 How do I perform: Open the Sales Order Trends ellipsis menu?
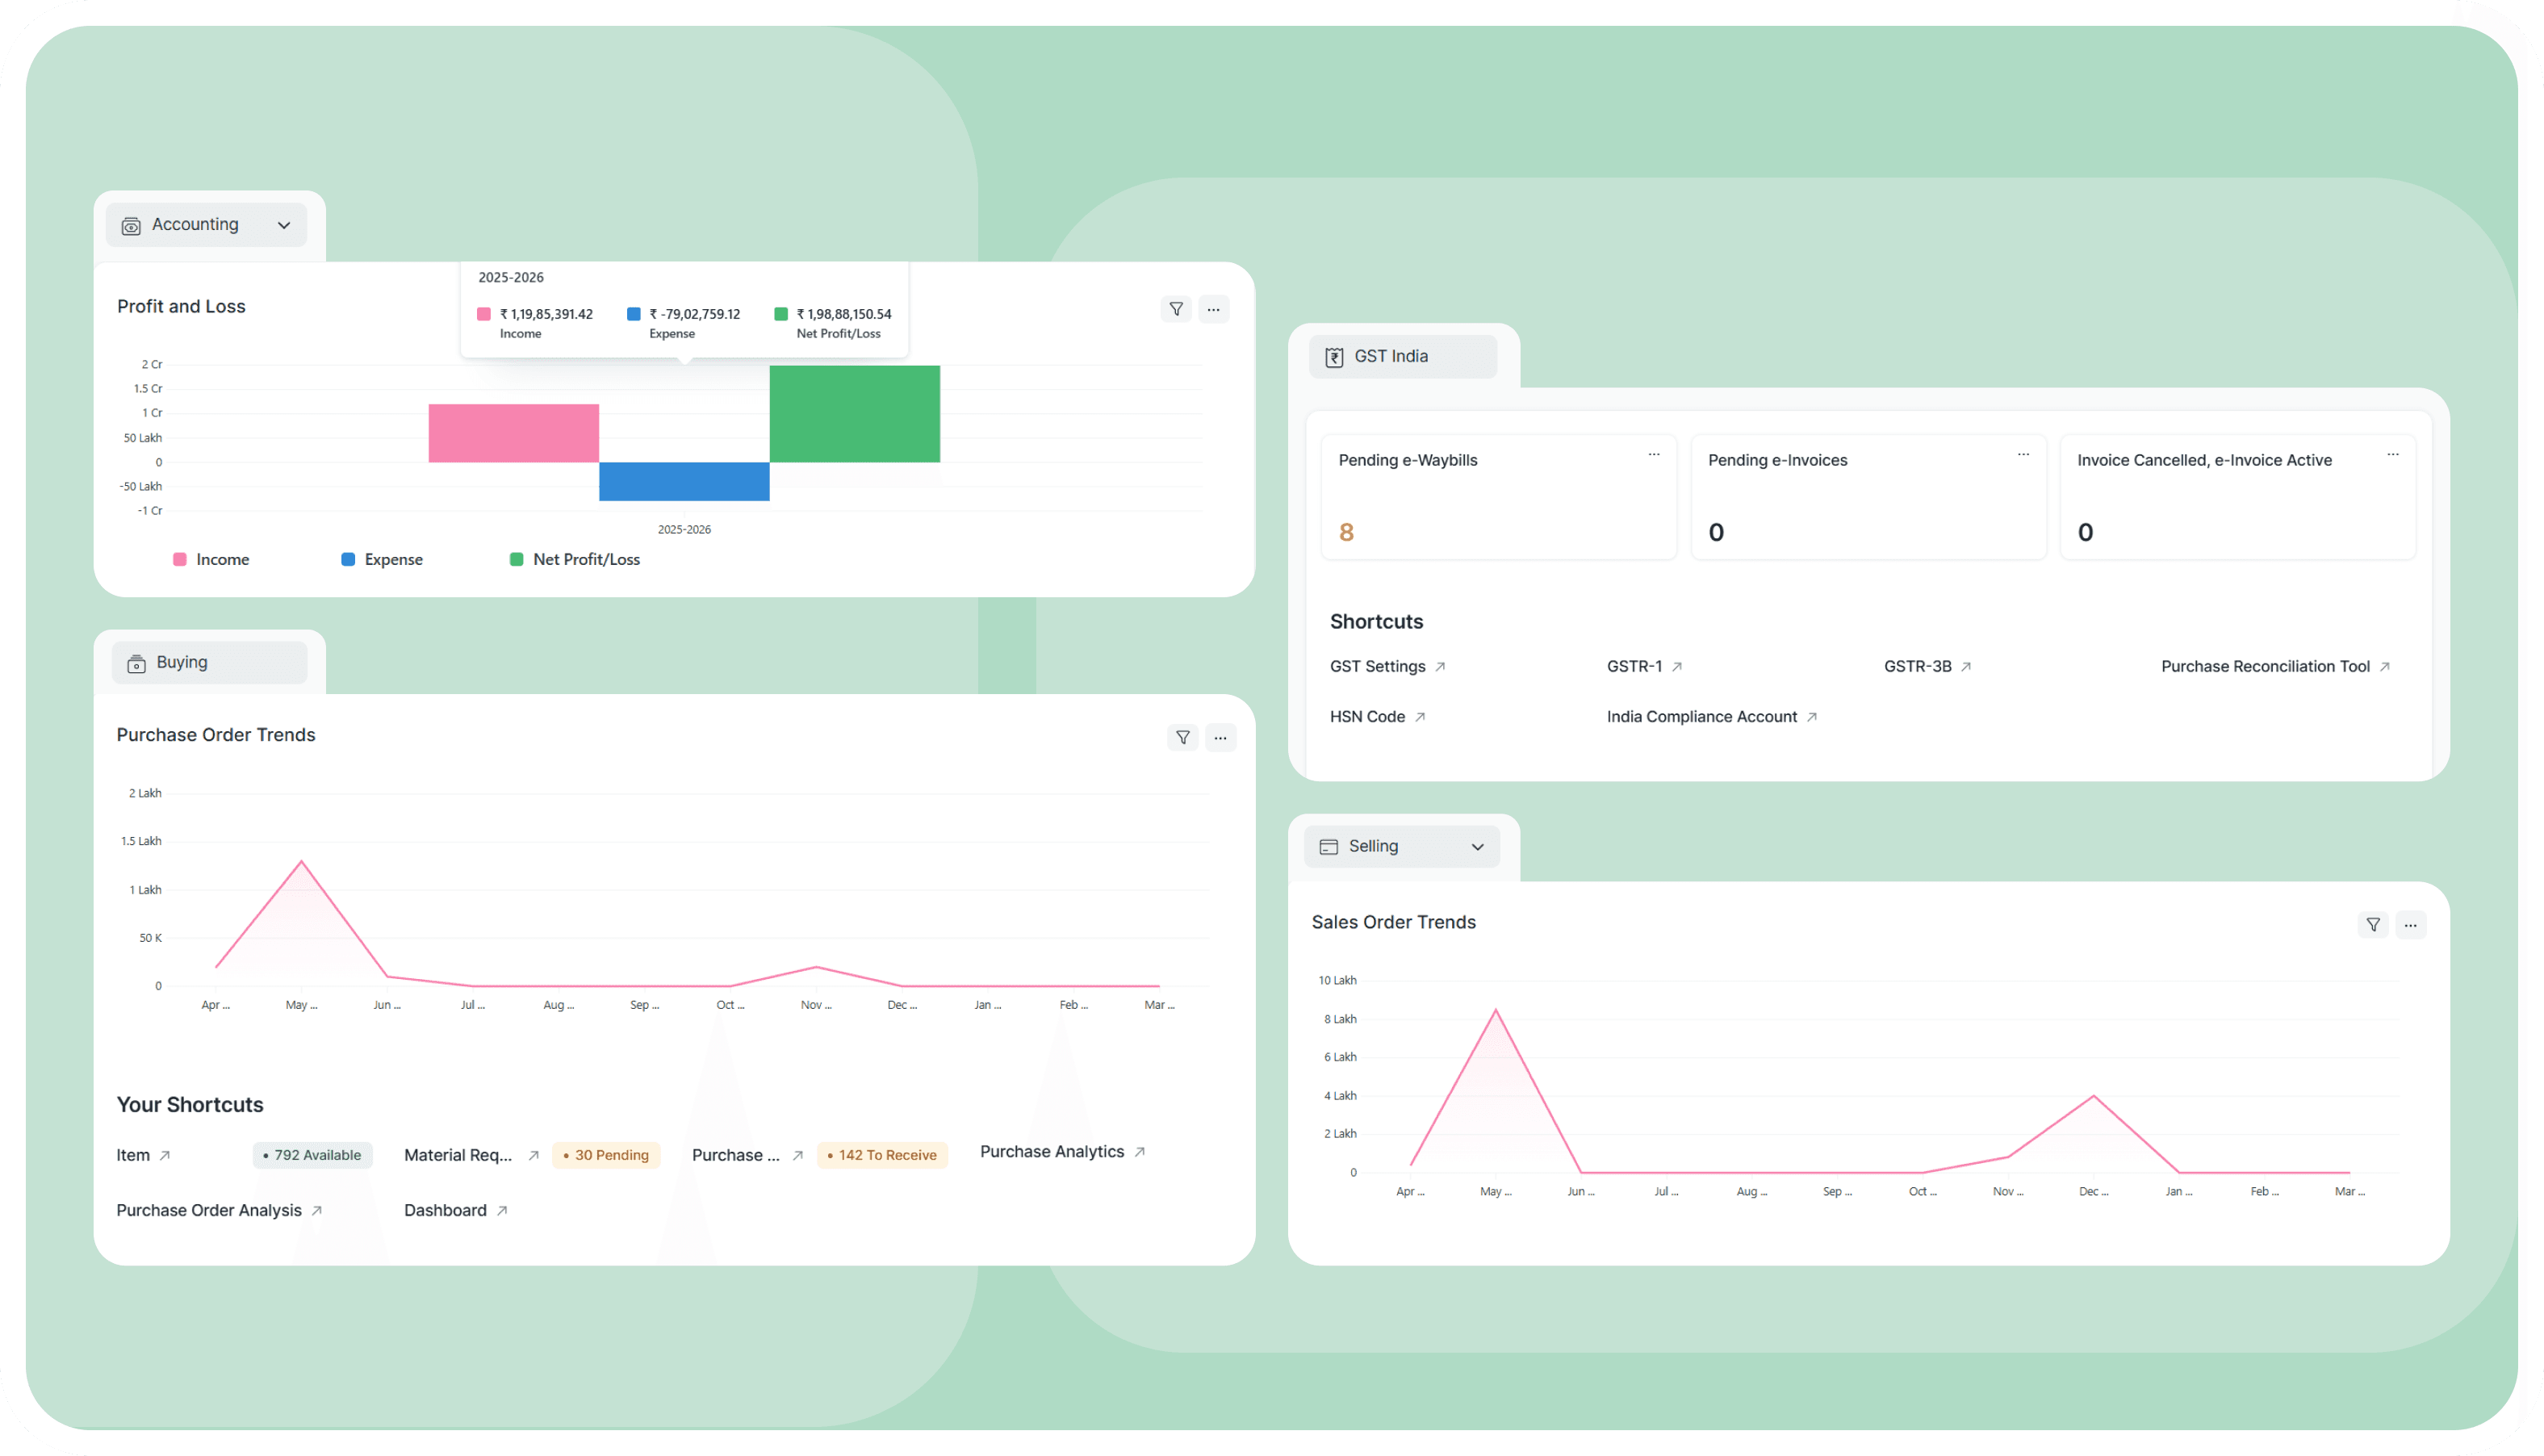pyautogui.click(x=2411, y=924)
